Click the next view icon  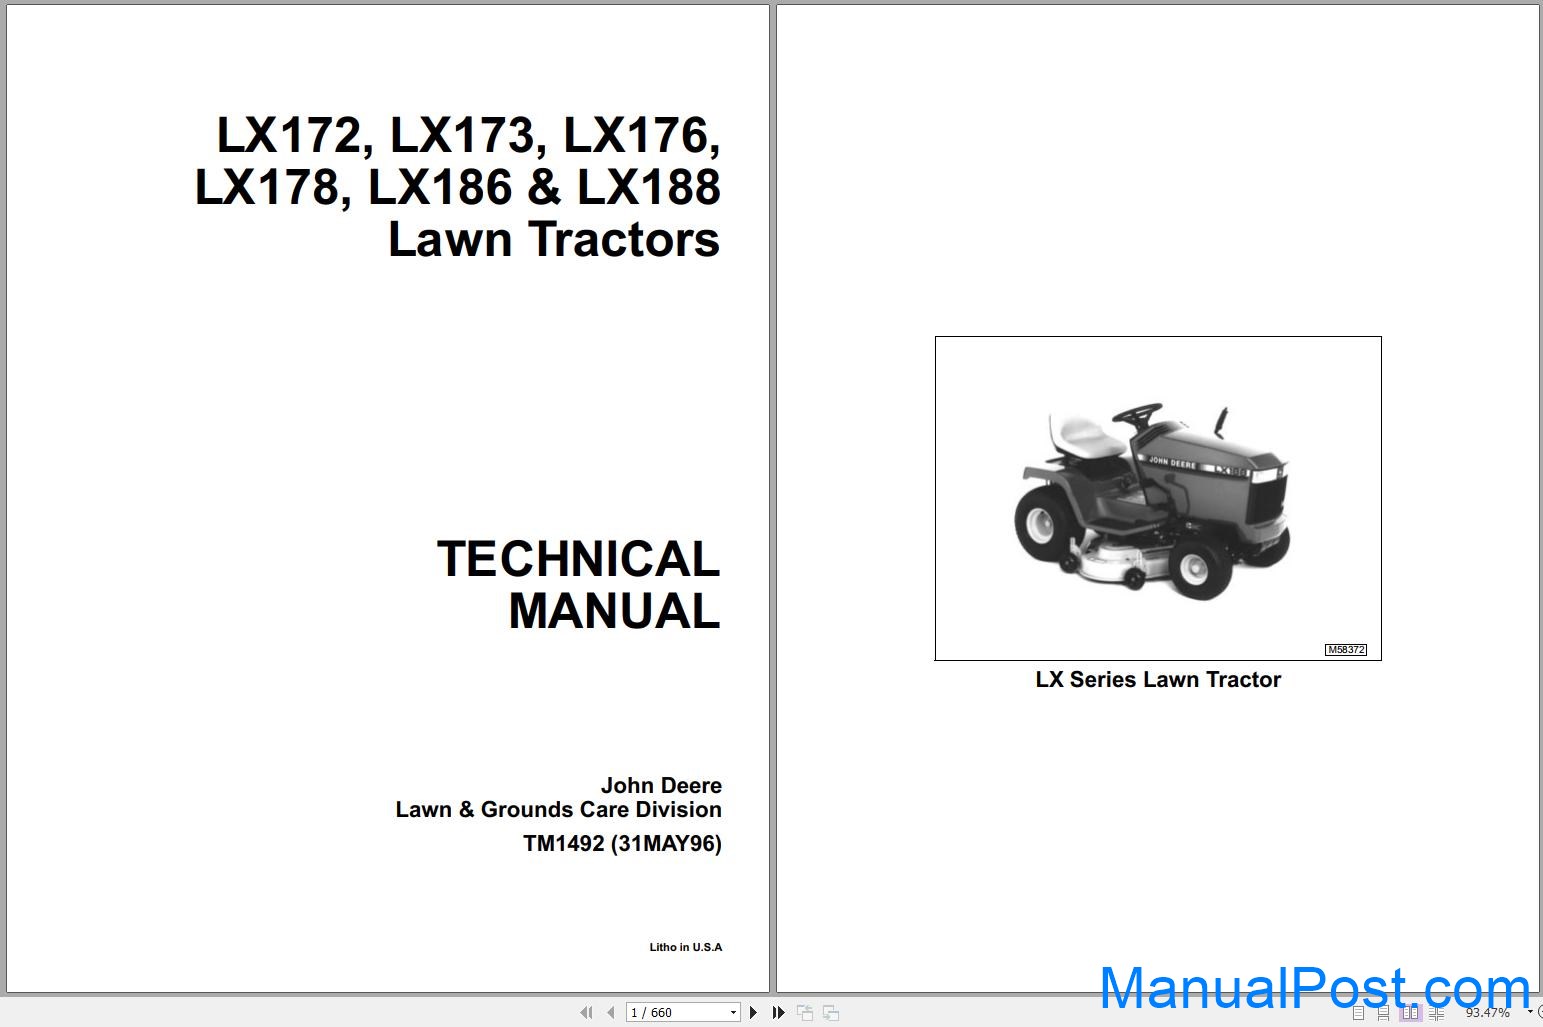pyautogui.click(x=831, y=1013)
